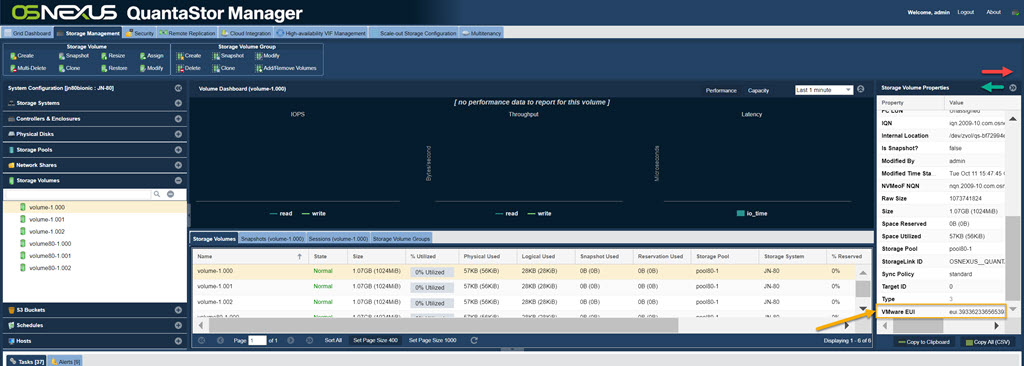Select volume-1.001 in the tree
The width and height of the screenshot is (1024, 366).
(x=46, y=220)
